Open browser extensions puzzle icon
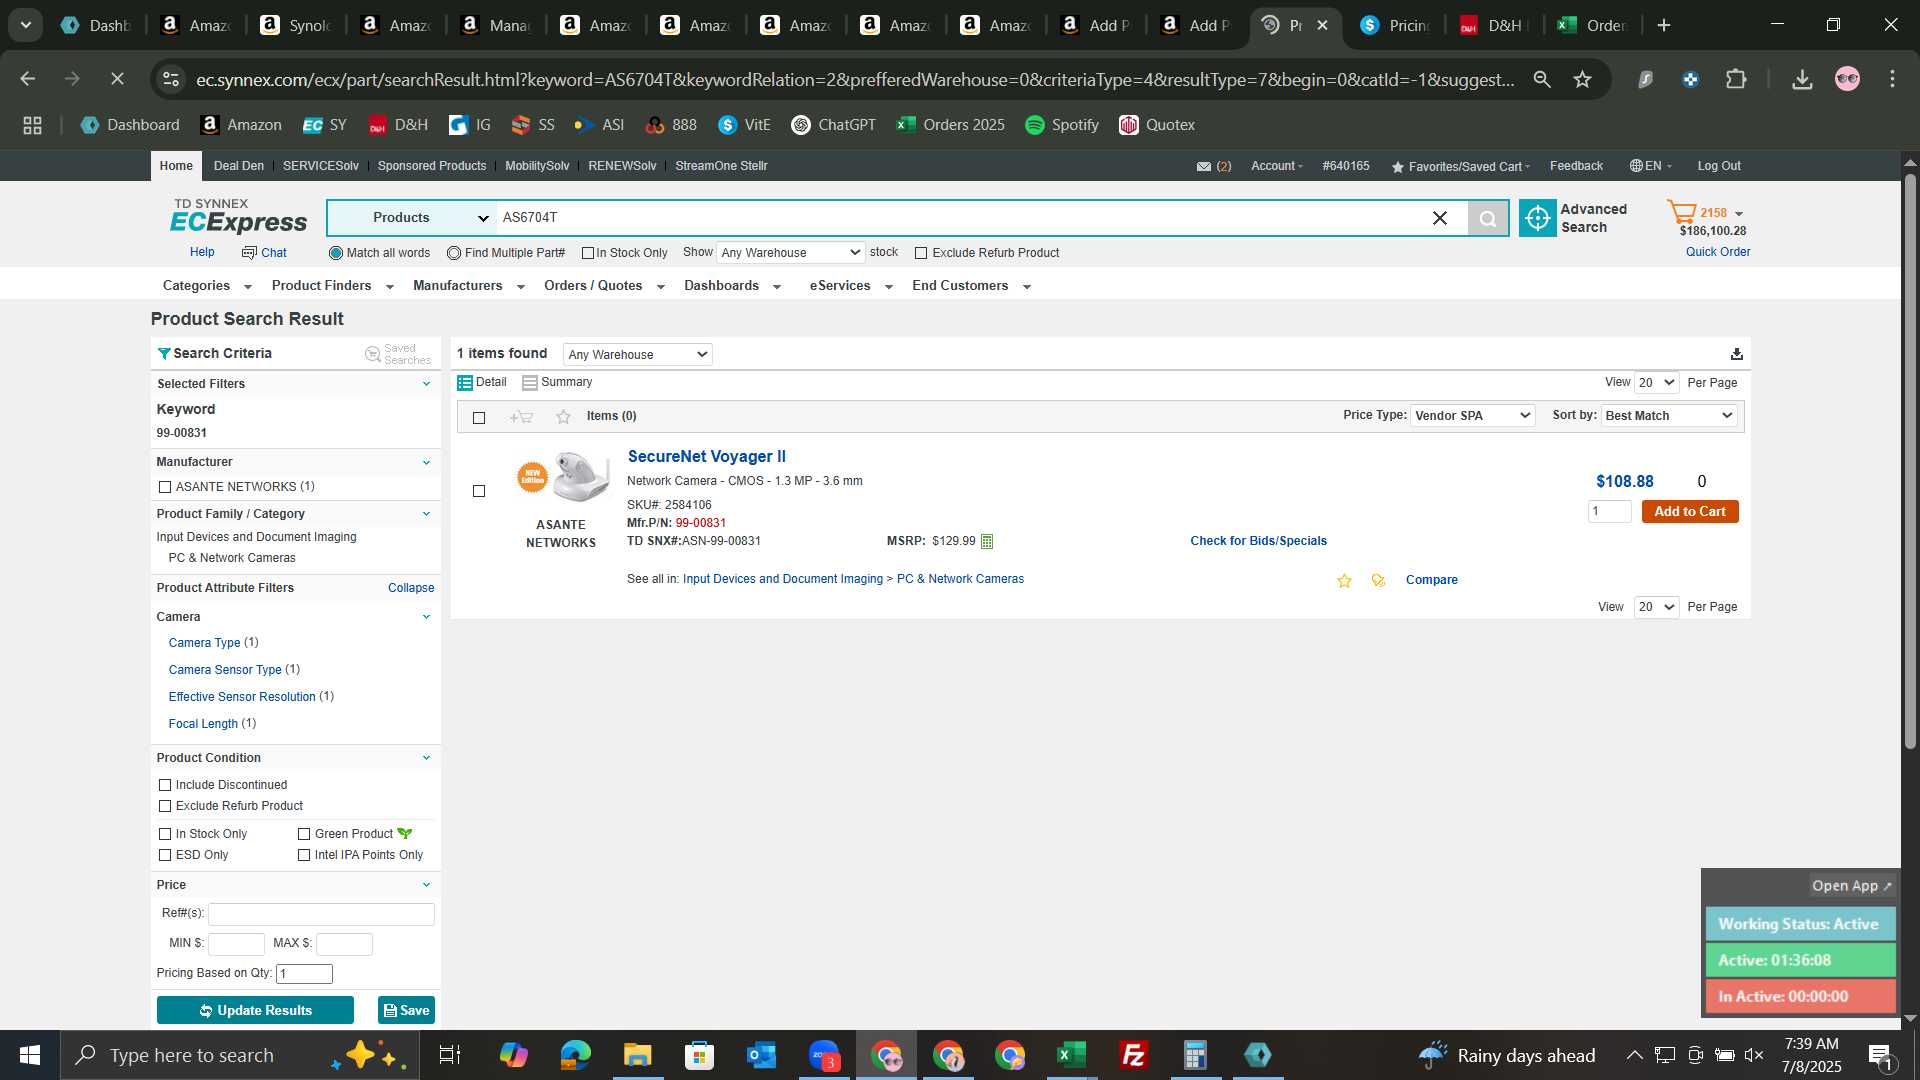The width and height of the screenshot is (1920, 1080). (x=1736, y=79)
